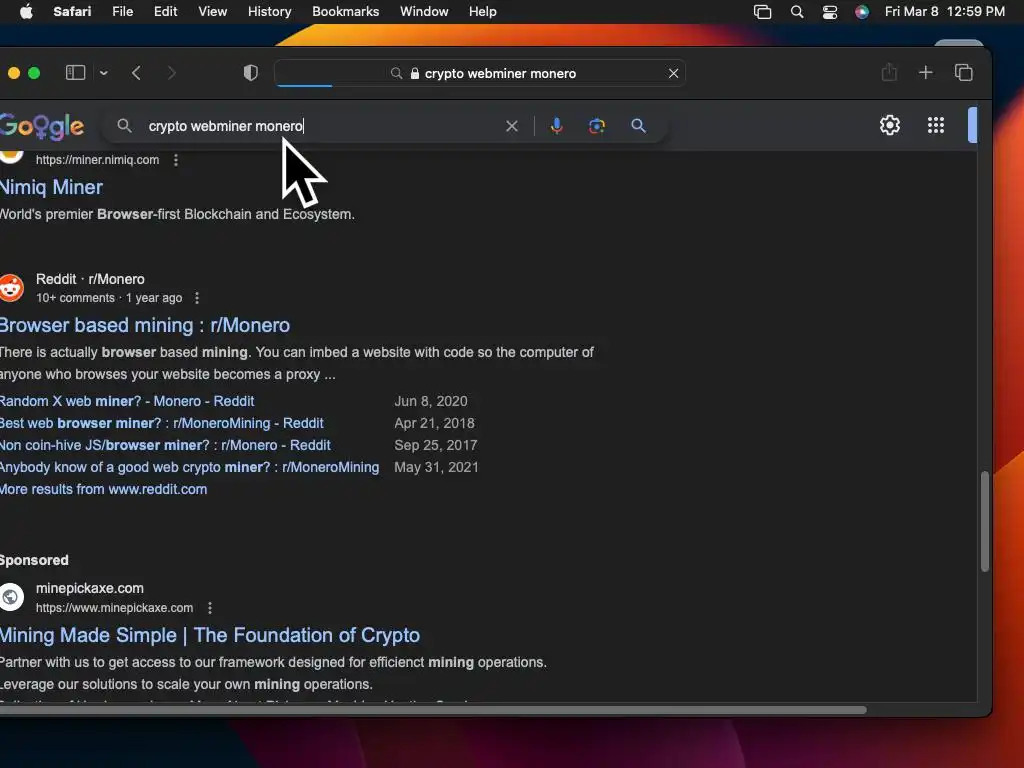Image resolution: width=1024 pixels, height=768 pixels.
Task: Click the vertical page scrollbar thumb
Action: (985, 521)
